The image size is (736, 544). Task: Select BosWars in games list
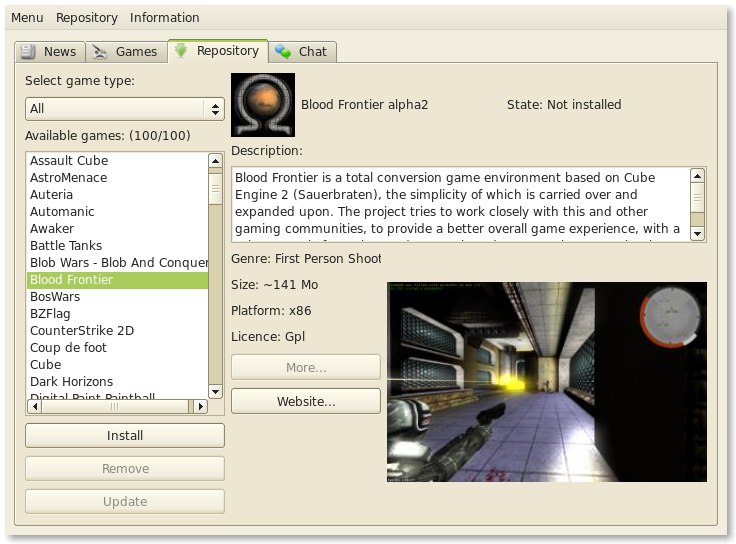[117, 297]
